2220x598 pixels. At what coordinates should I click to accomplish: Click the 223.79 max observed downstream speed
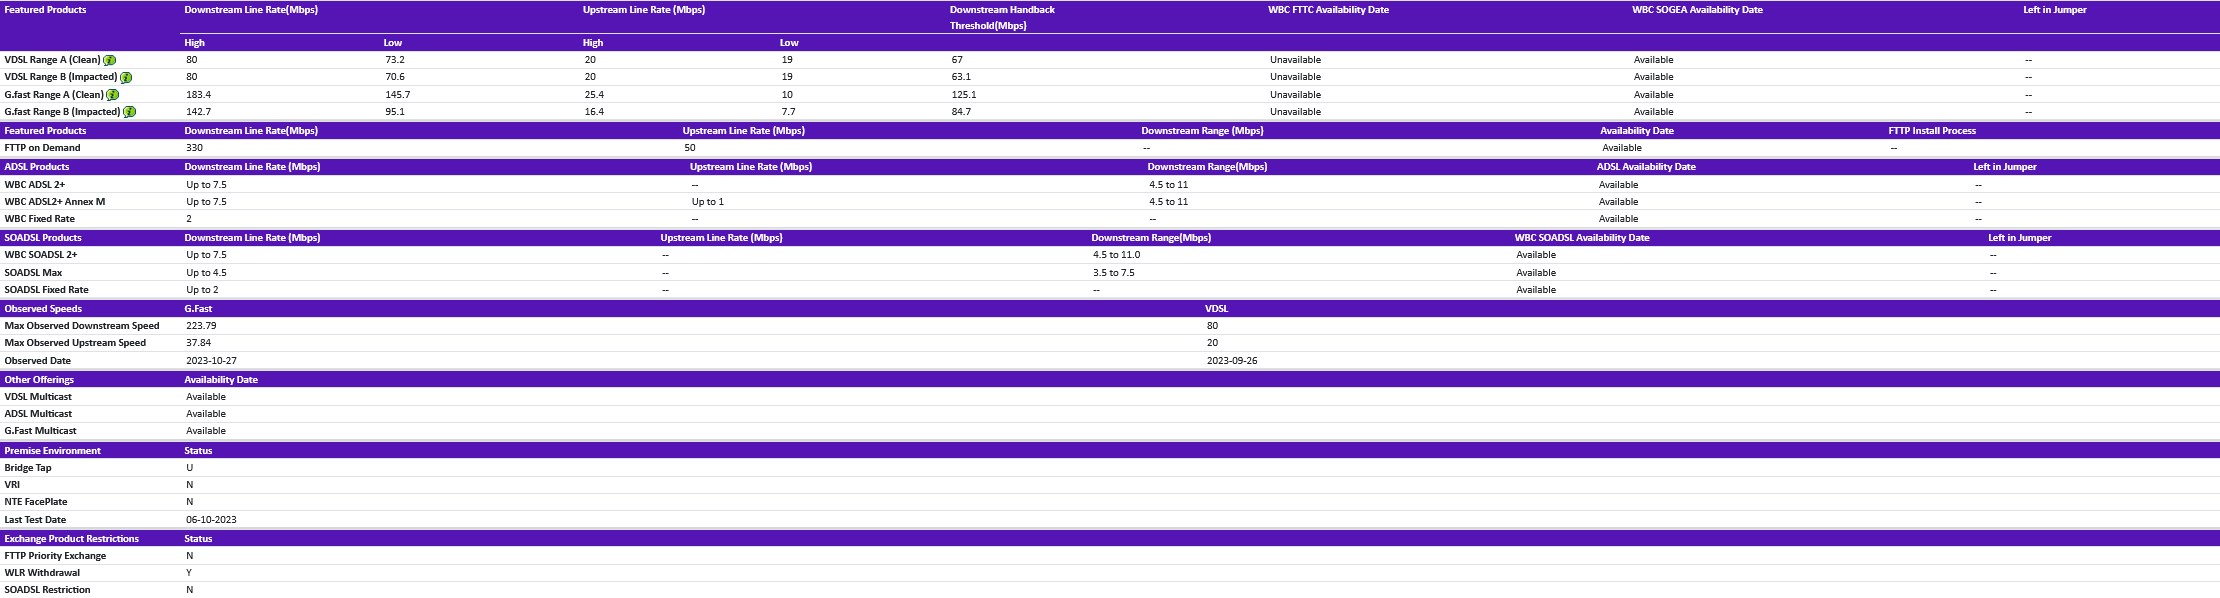point(201,326)
